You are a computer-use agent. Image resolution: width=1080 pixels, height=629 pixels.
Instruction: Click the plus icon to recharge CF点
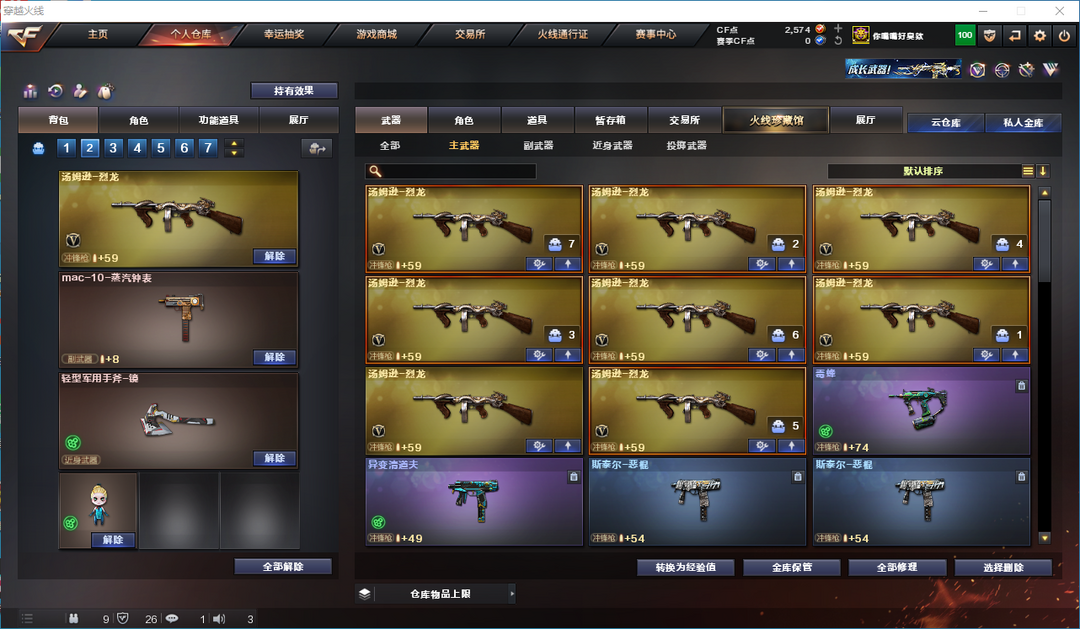838,29
